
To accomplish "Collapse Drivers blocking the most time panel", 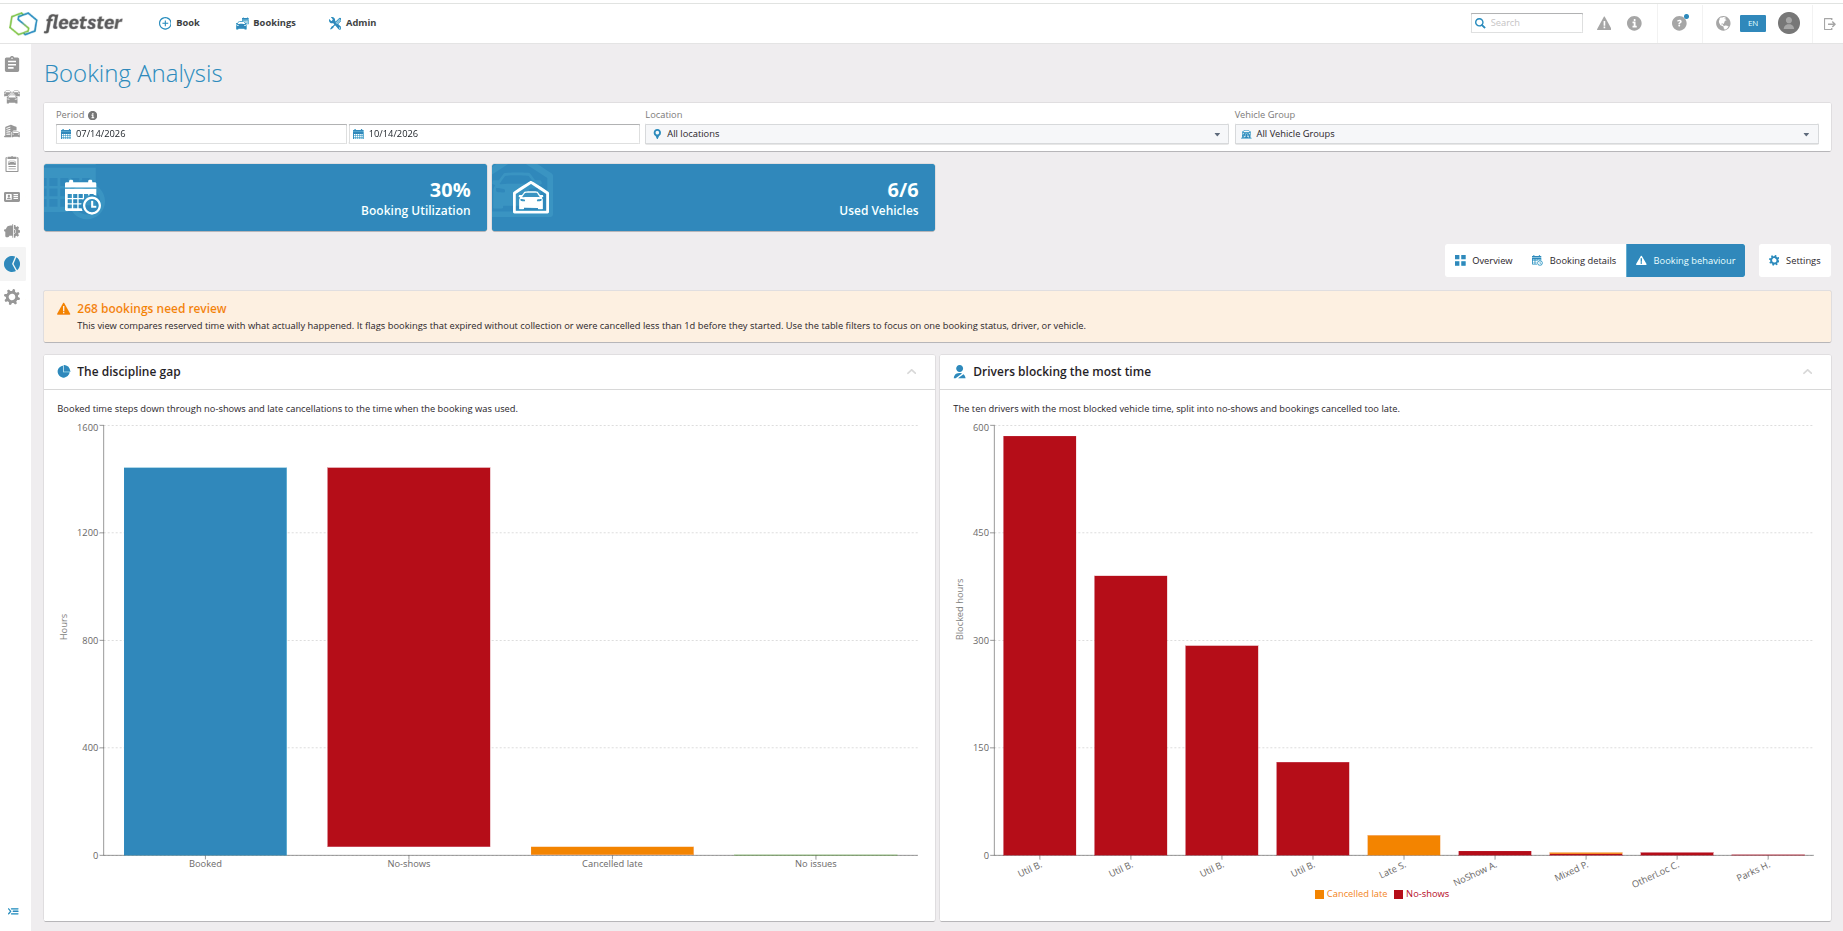I will 1807,372.
